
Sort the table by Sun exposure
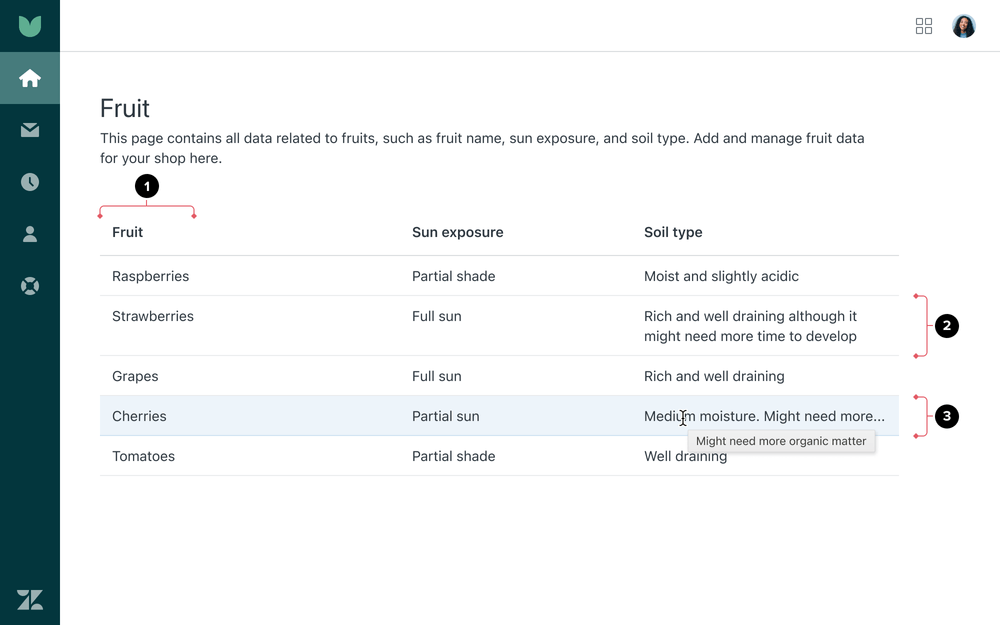point(457,232)
